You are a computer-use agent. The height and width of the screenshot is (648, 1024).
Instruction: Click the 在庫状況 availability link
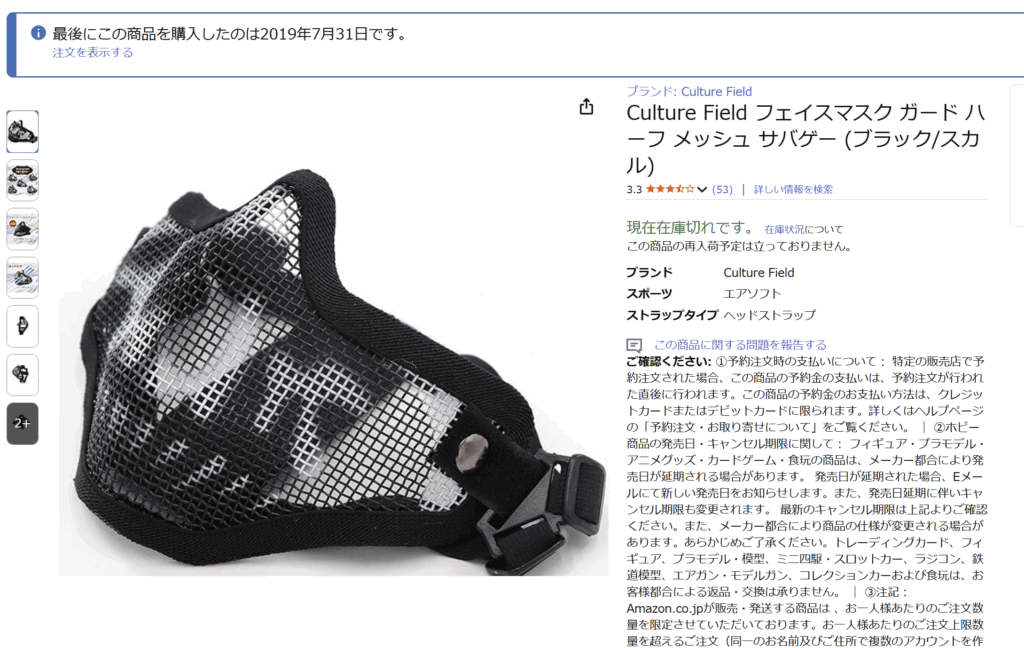point(784,229)
